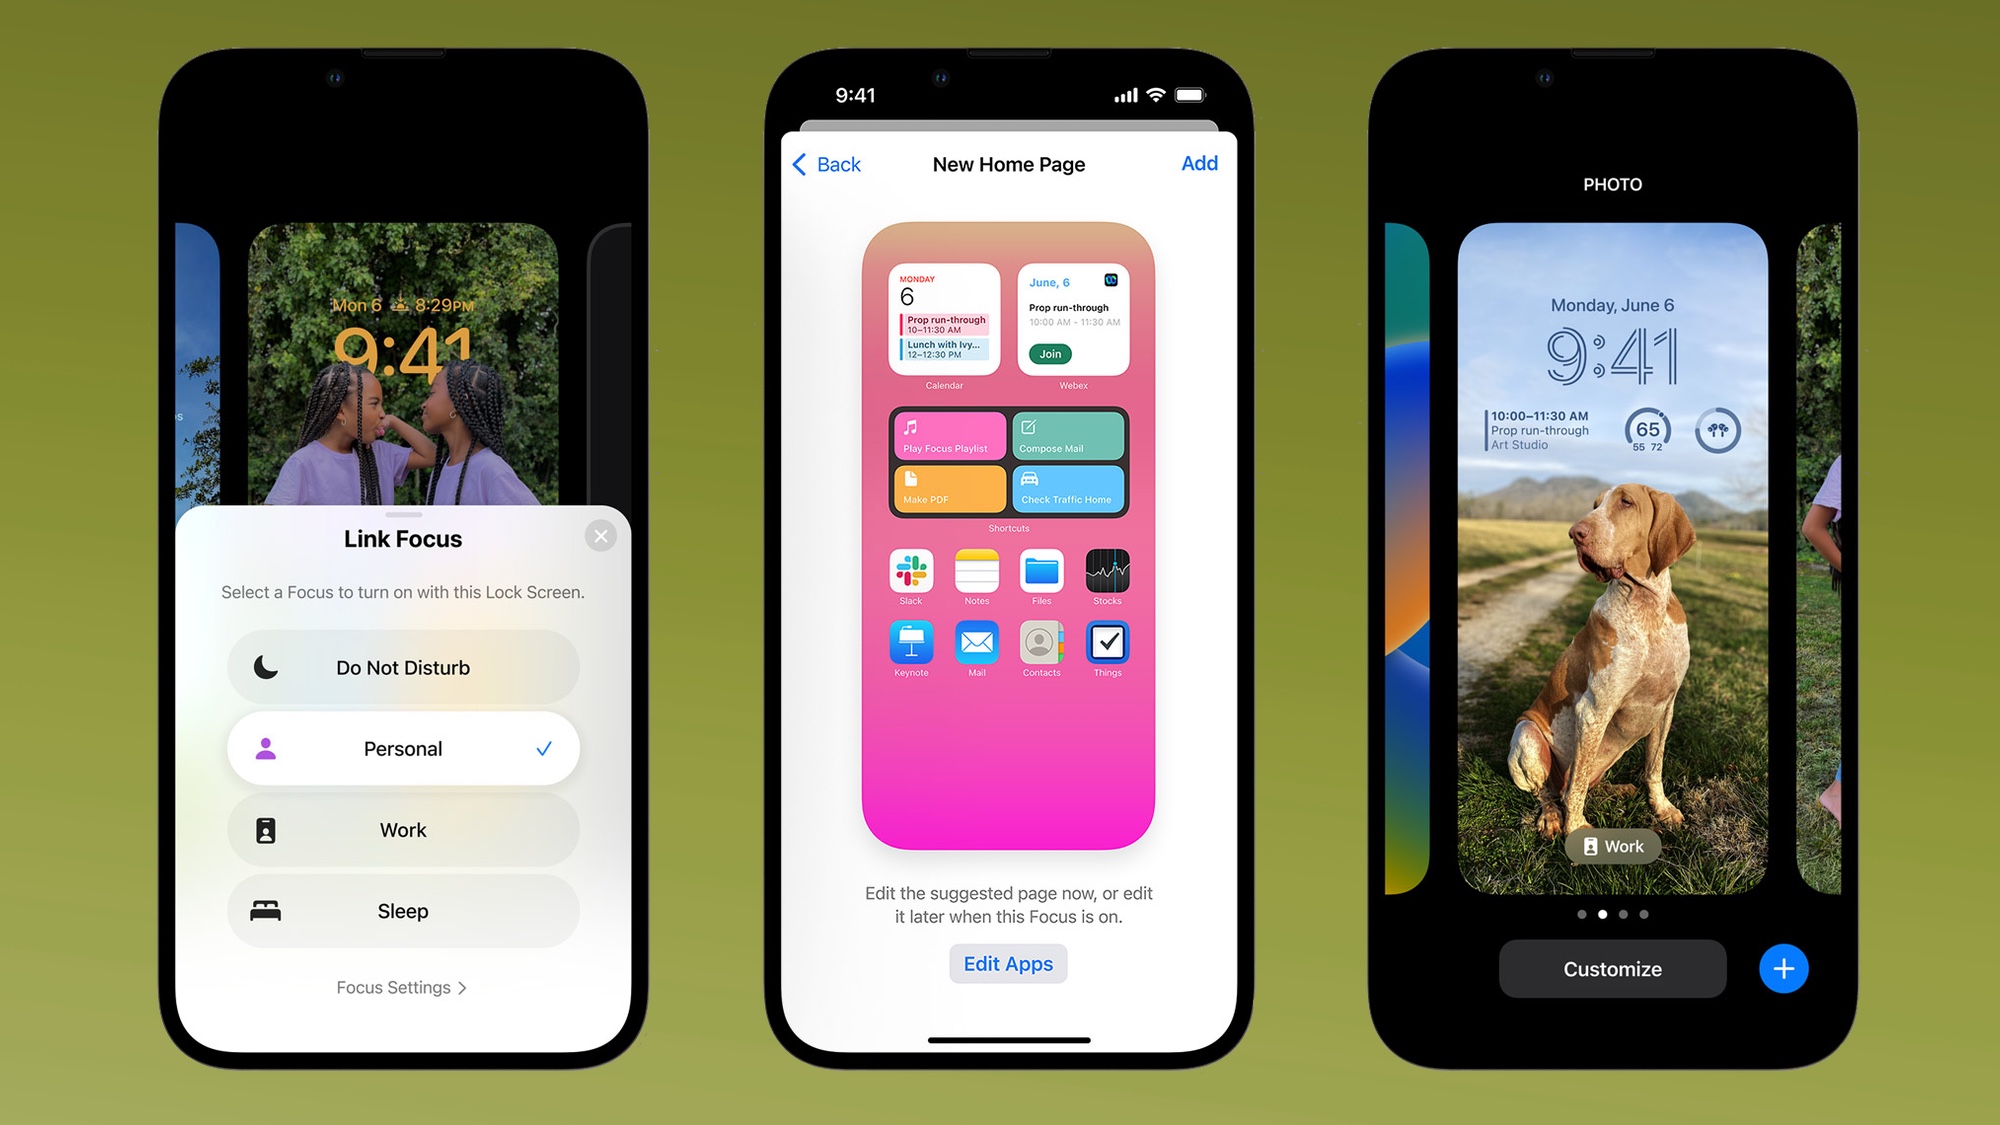This screenshot has height=1125, width=2000.
Task: Open the Contacts app icon
Action: click(1040, 644)
